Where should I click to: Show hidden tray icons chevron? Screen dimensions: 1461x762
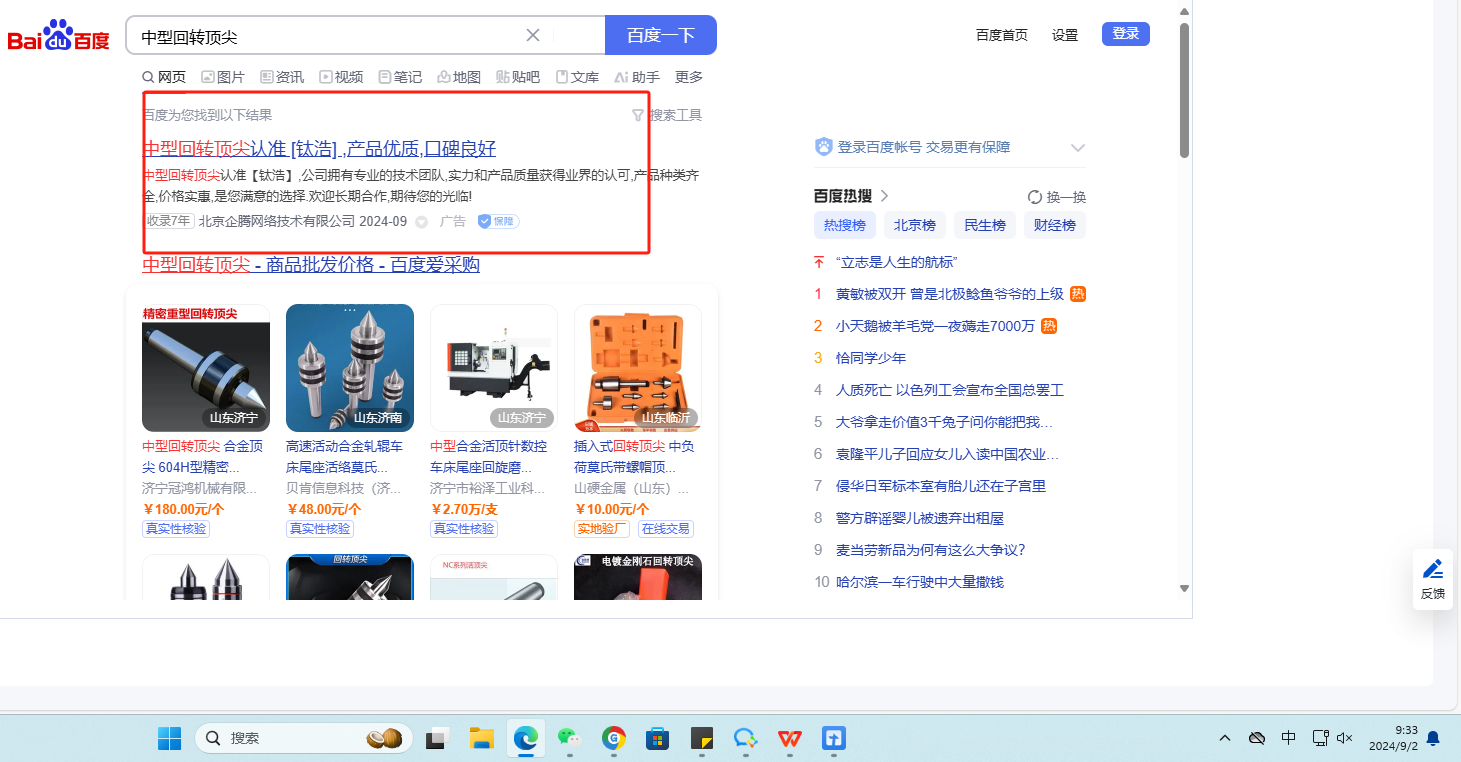1225,738
